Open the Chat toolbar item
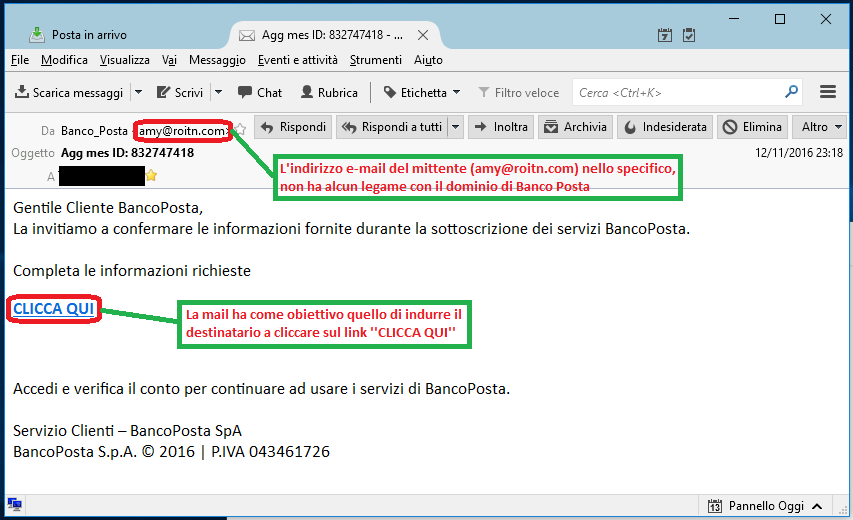The width and height of the screenshot is (853, 520). [260, 92]
